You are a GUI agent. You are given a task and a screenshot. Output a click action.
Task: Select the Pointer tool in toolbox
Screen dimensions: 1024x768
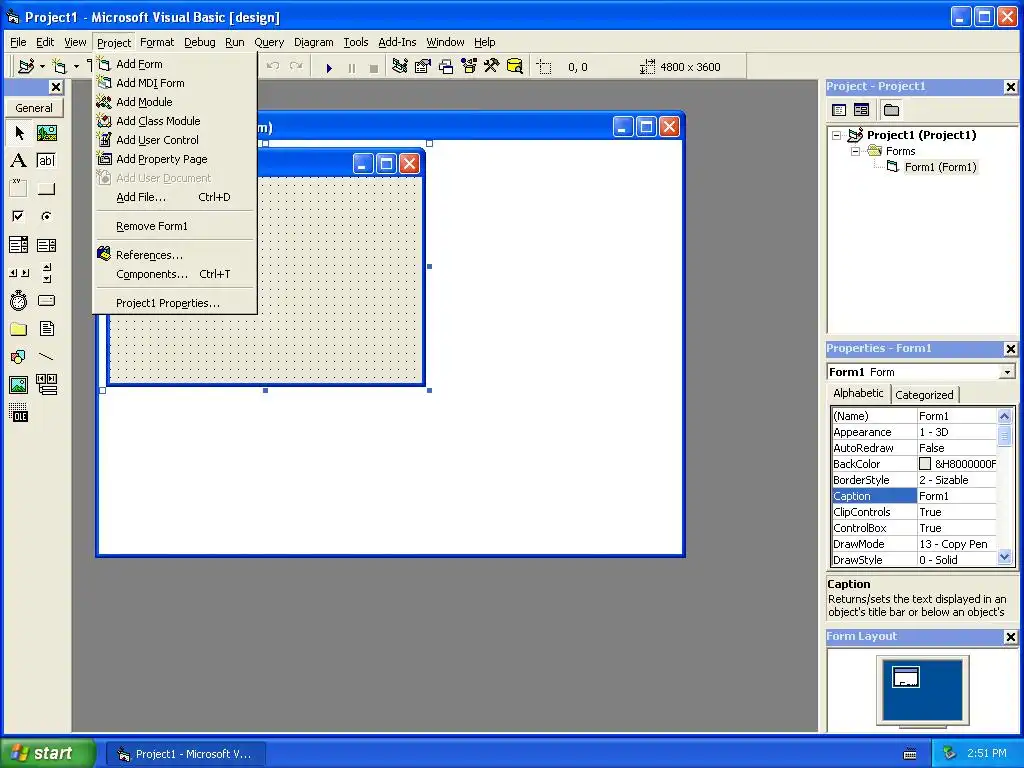(x=19, y=133)
